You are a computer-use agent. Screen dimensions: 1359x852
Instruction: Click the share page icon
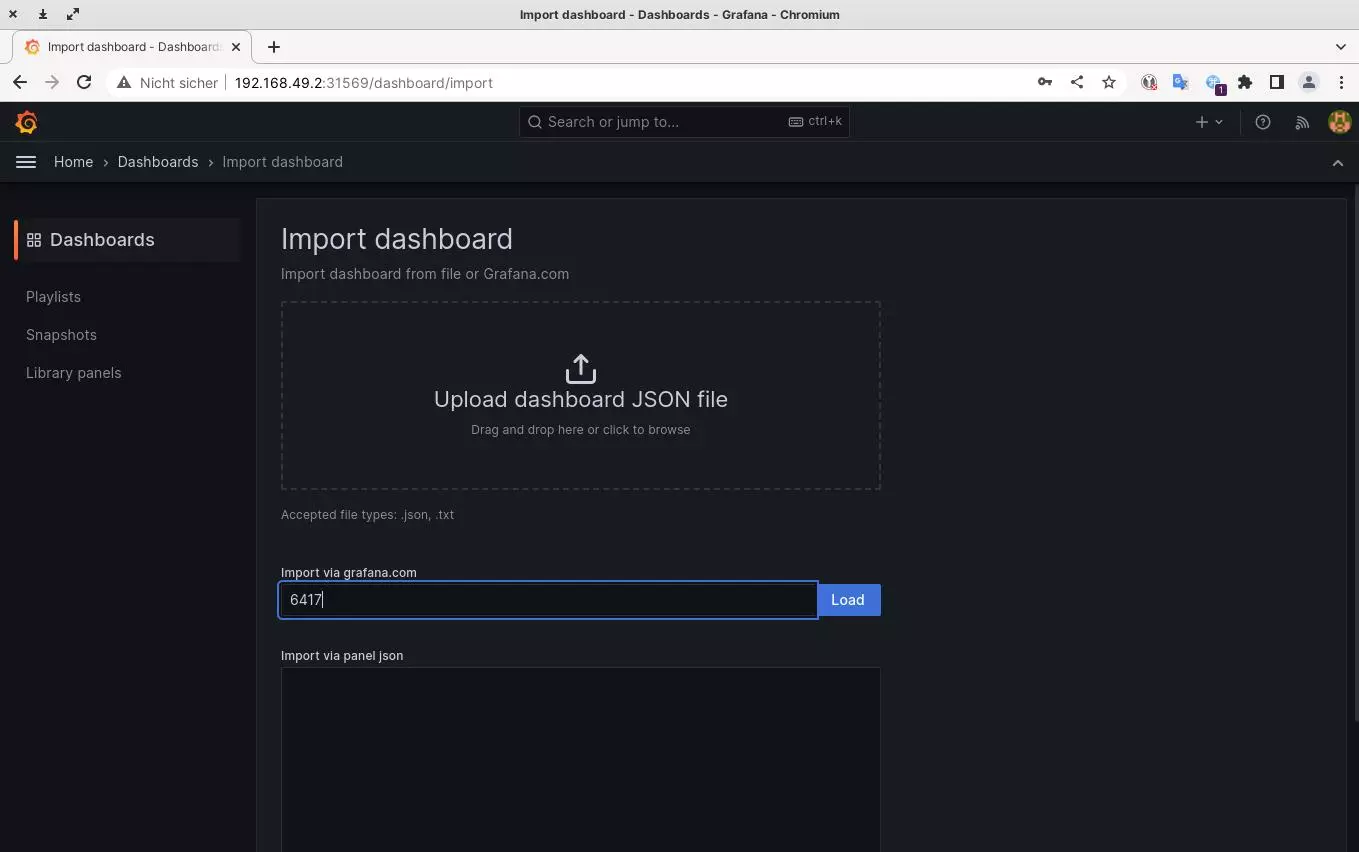tap(1077, 83)
